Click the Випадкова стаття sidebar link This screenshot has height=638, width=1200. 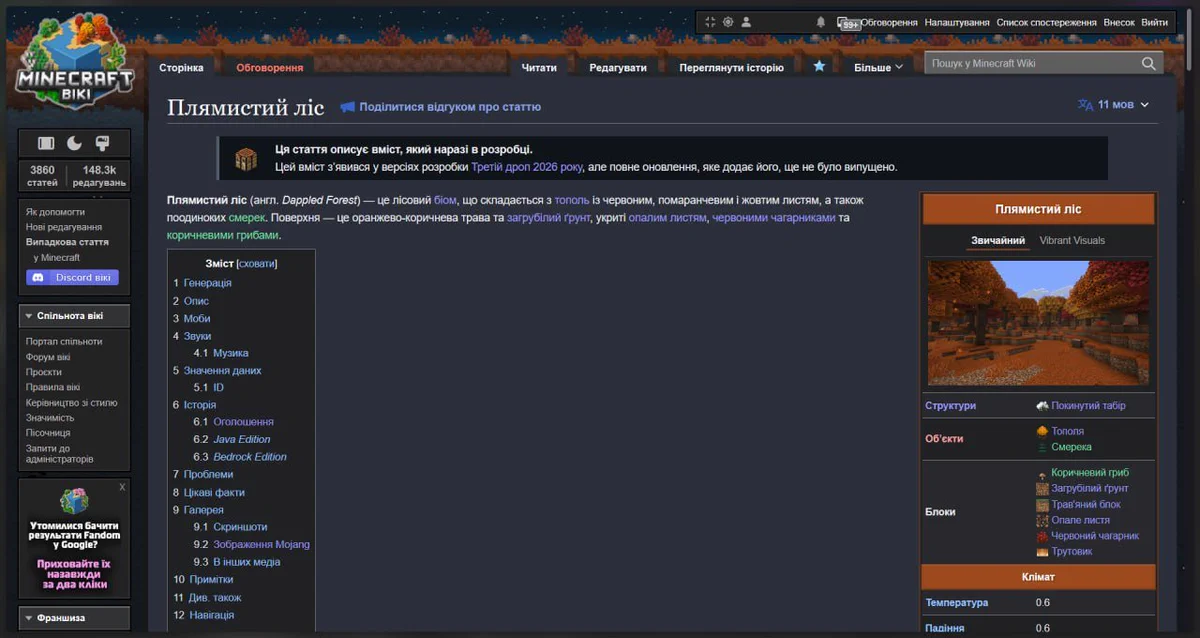click(x=67, y=242)
